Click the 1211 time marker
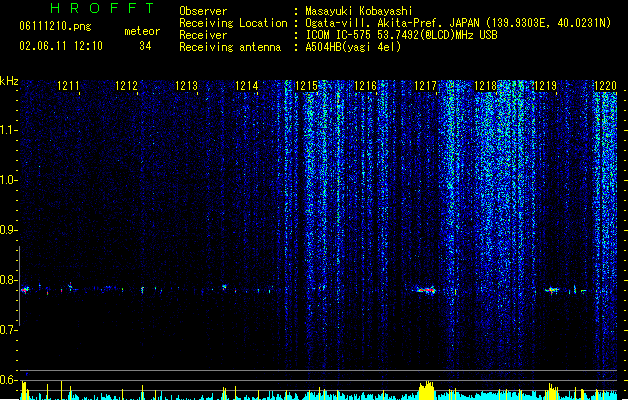The height and width of the screenshot is (400, 629). (68, 85)
